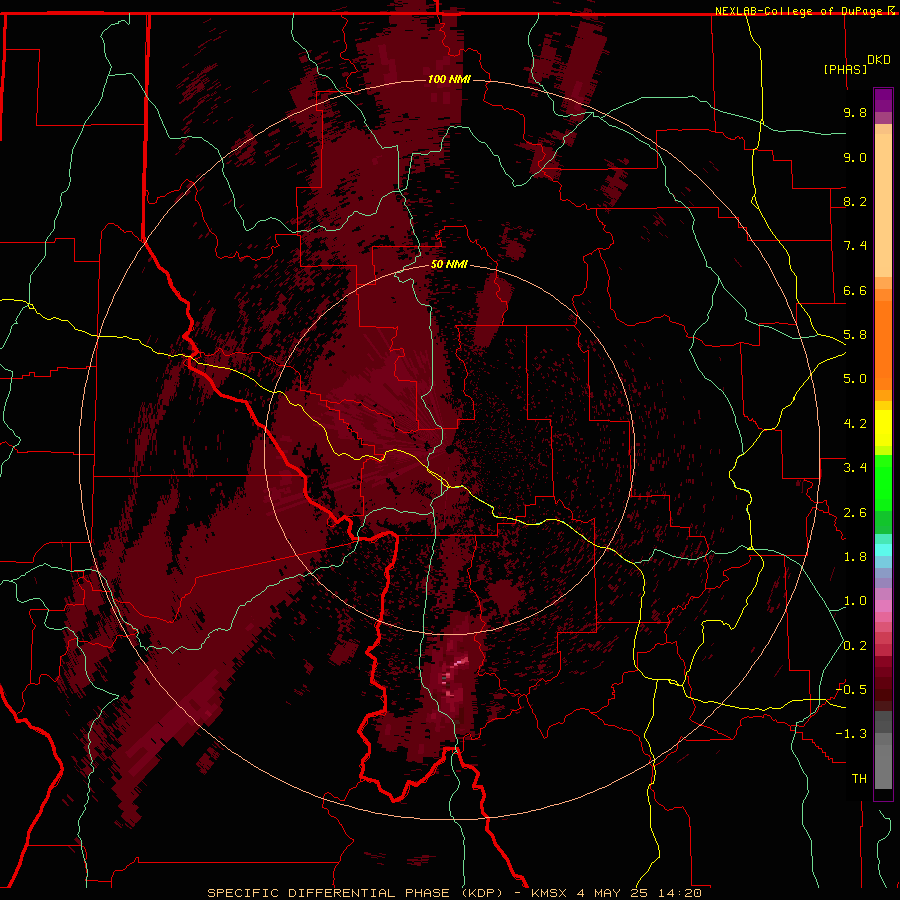Click the 5.8 legend value
The width and height of the screenshot is (900, 900).
click(x=855, y=335)
